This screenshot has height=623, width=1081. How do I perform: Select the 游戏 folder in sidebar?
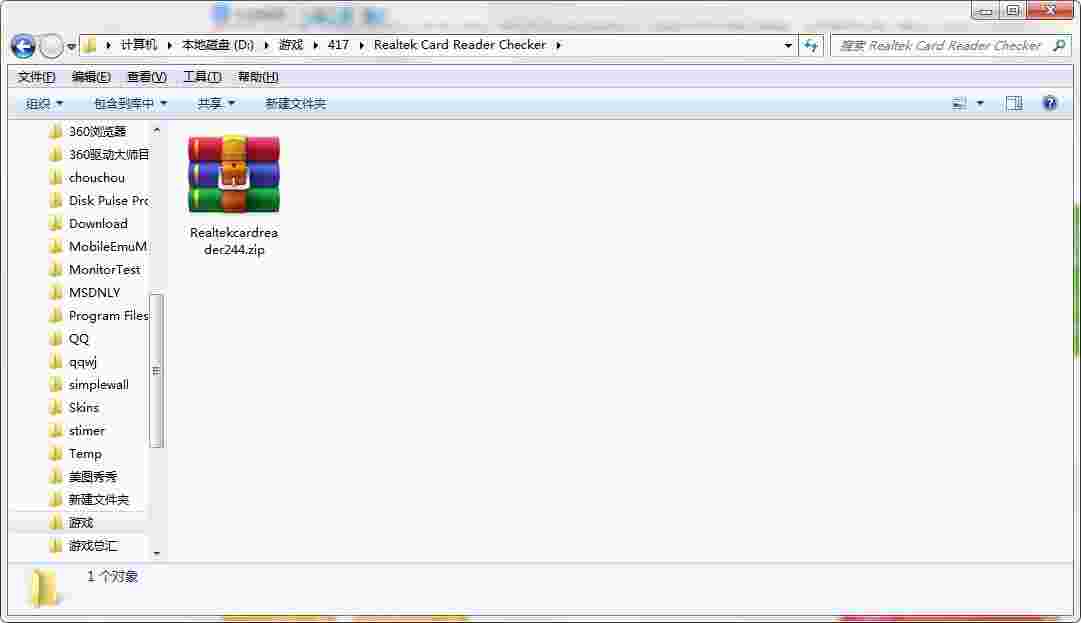tap(82, 522)
